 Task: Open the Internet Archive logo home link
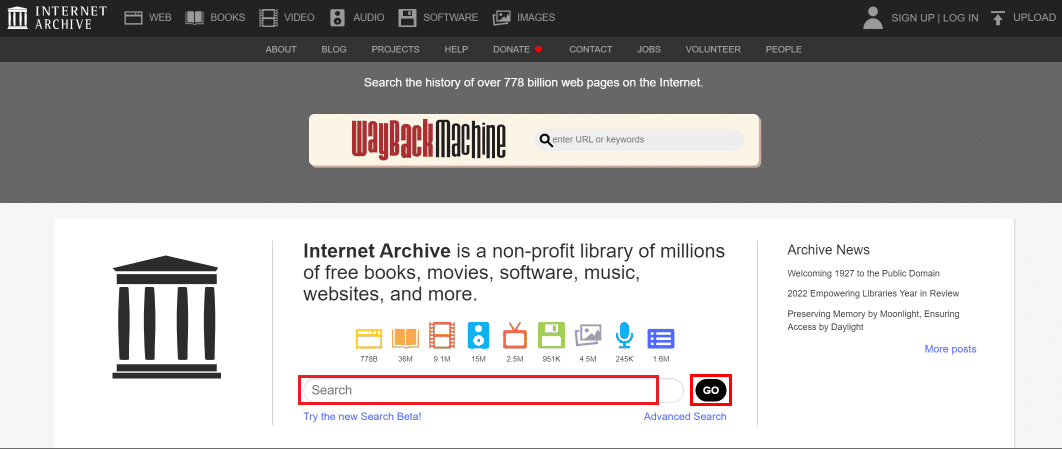pos(57,18)
